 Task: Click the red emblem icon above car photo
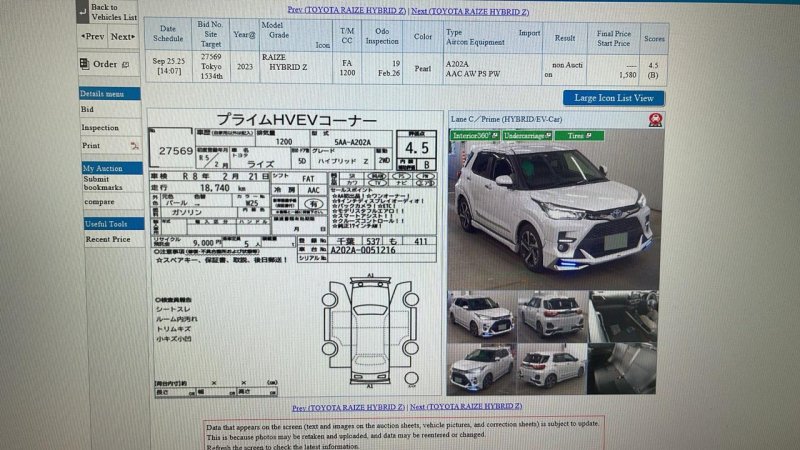[654, 122]
